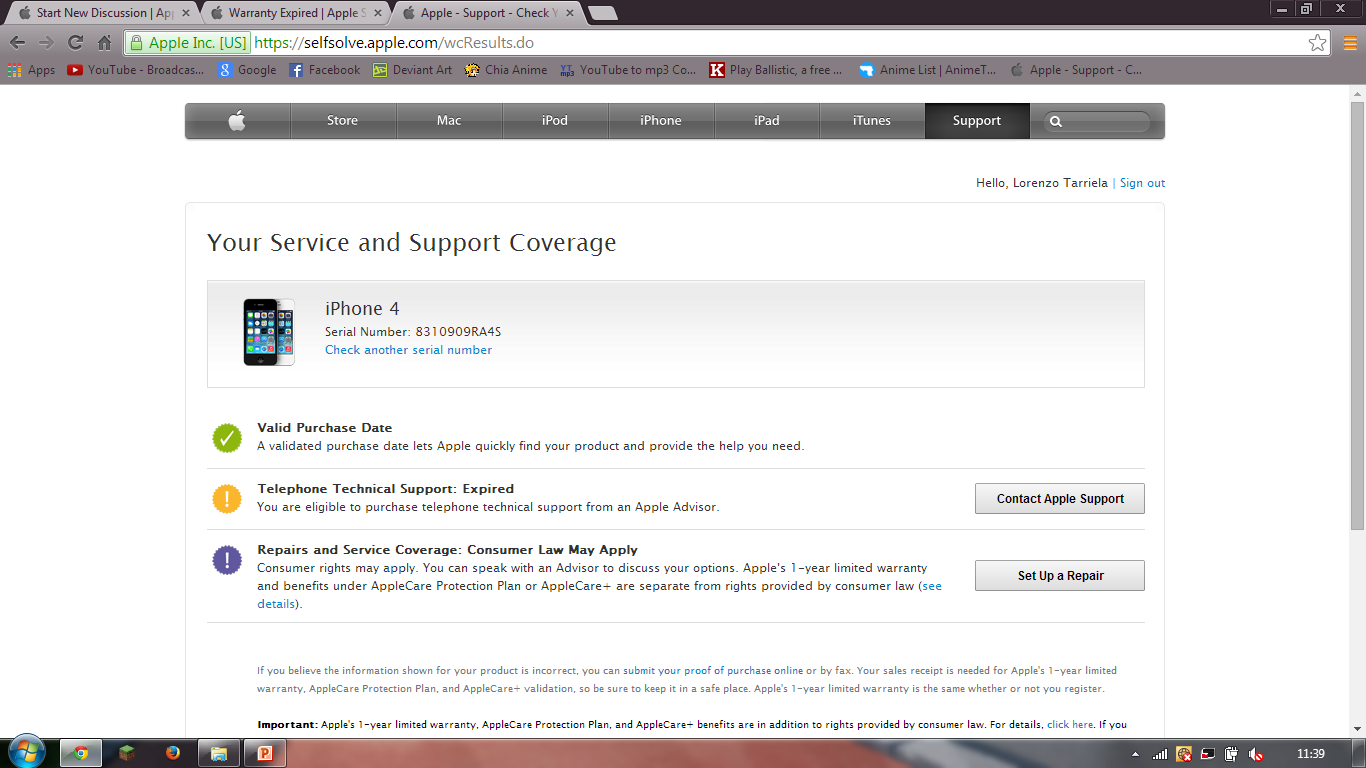Screen dimensions: 1366x768
Task: Click Check another serial number
Action: (408, 350)
